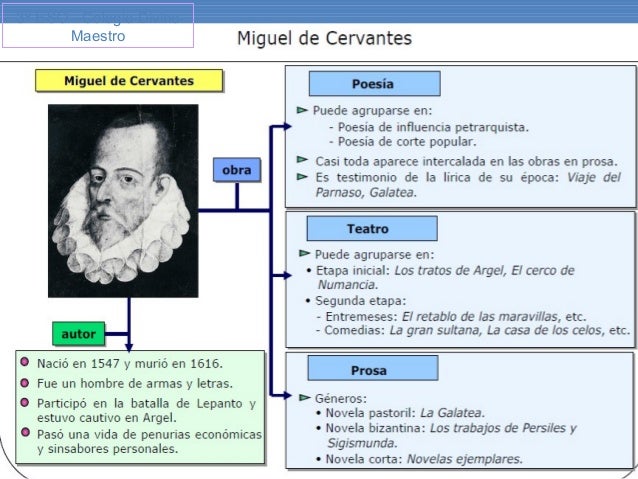Select the 'Teatro' heading box

[x=372, y=228]
